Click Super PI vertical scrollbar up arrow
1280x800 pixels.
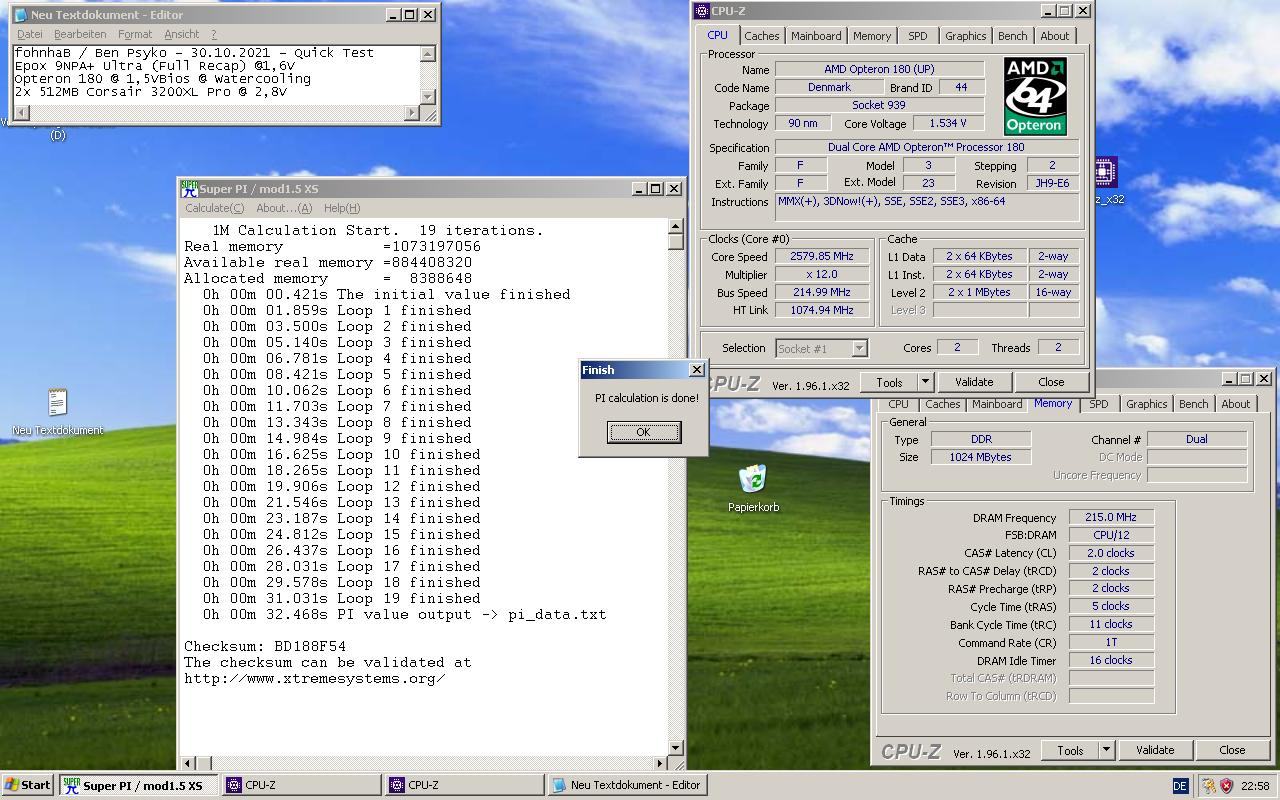676,227
